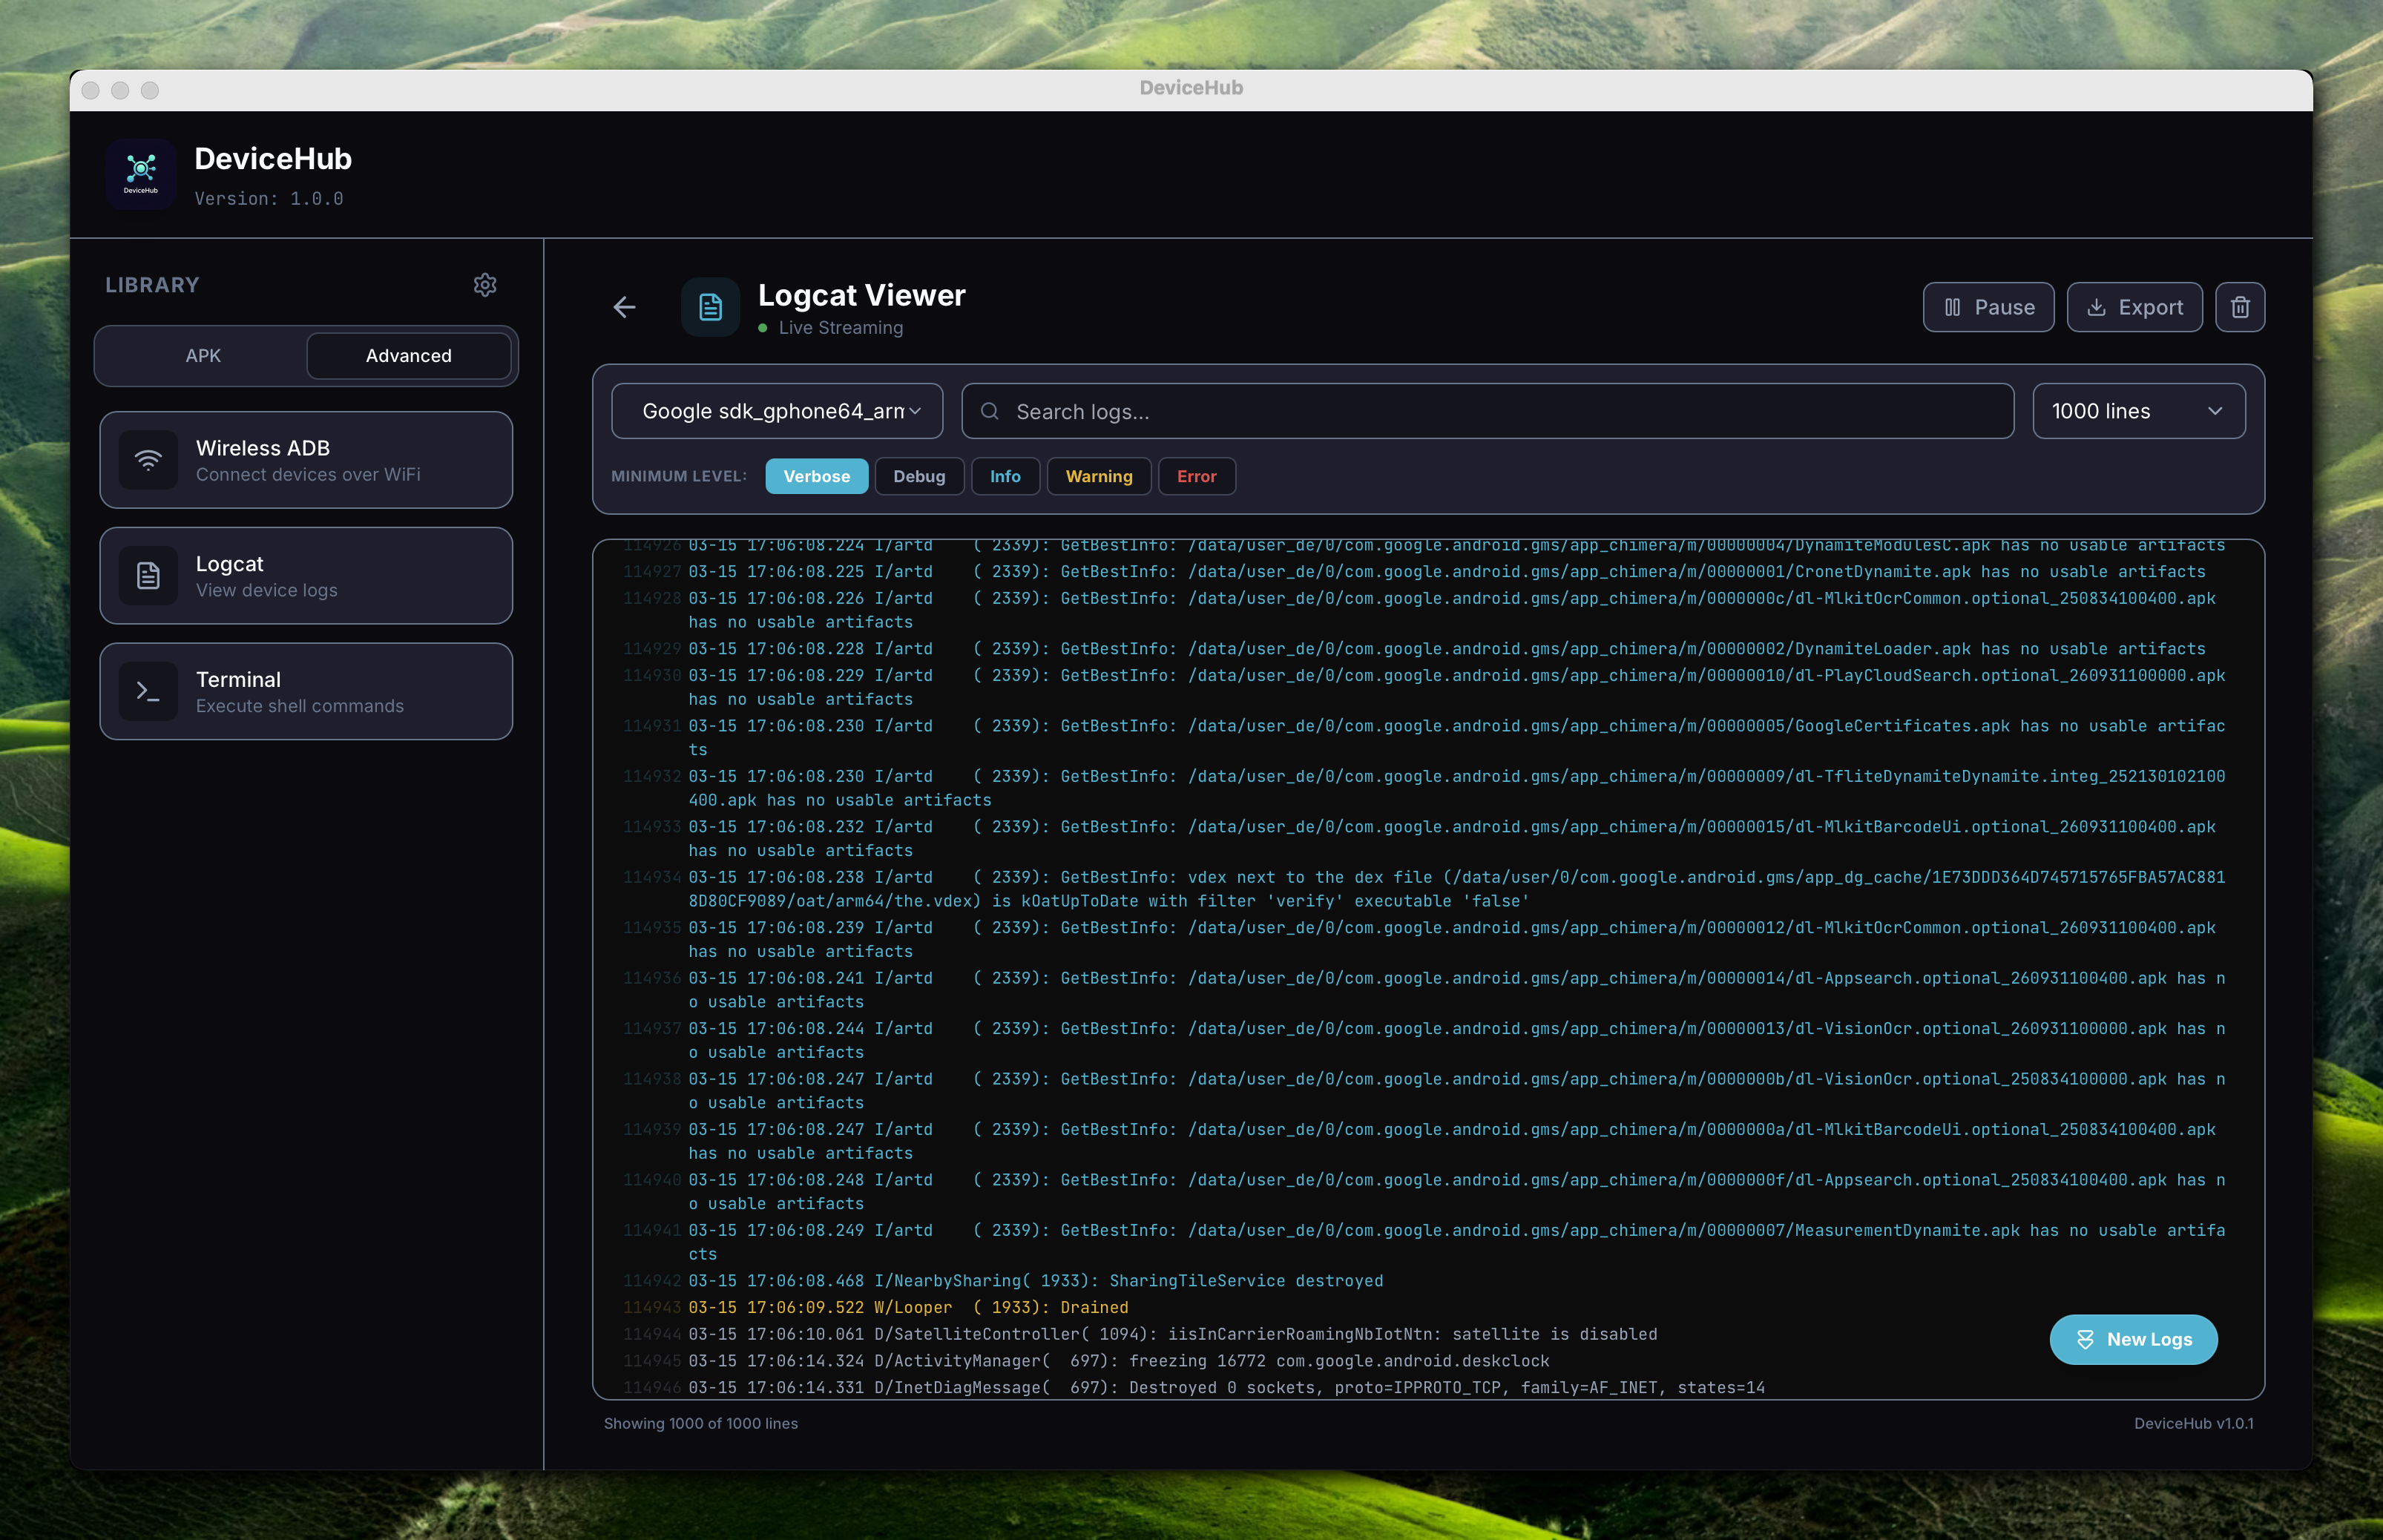Open the Google sdk_gphone64 device dropdown

777,411
